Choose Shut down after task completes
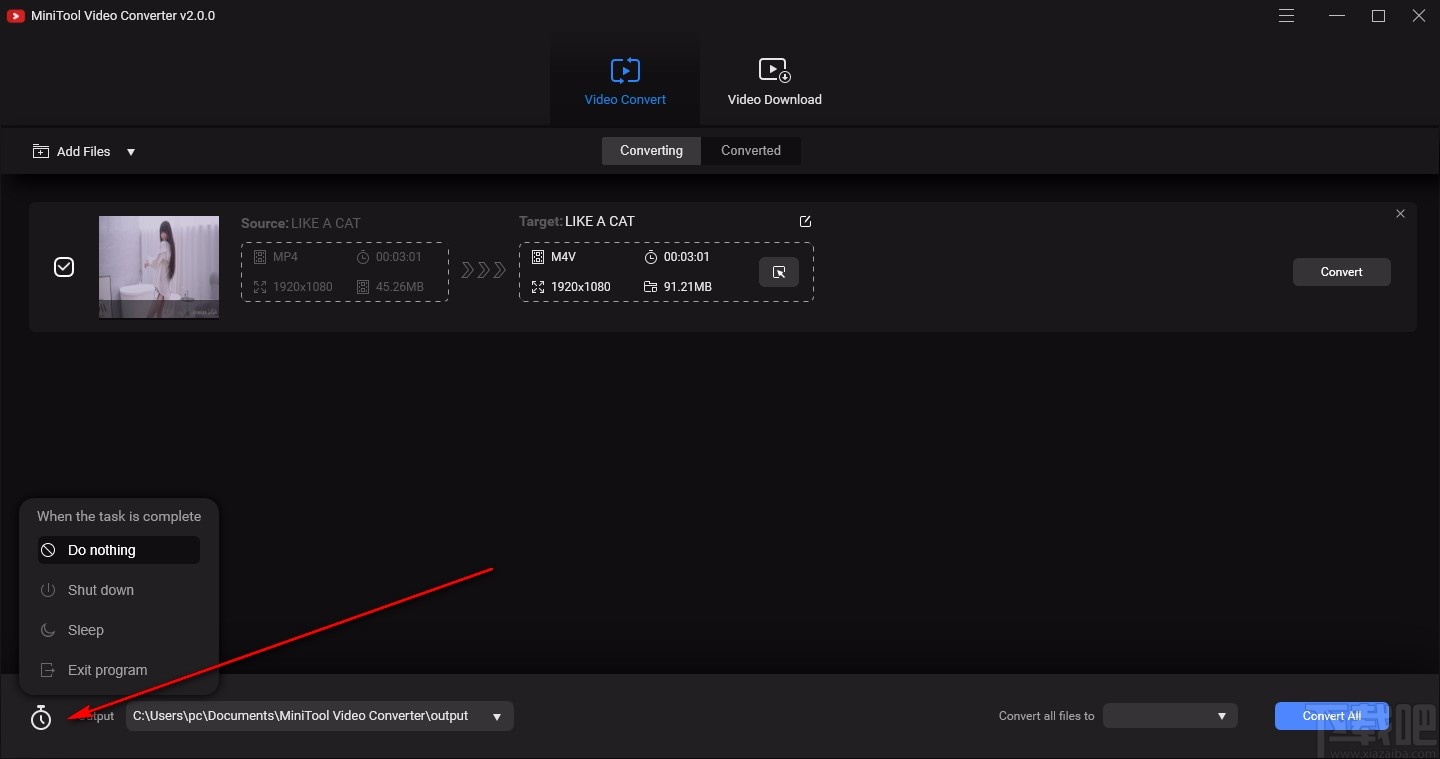Viewport: 1440px width, 759px height. (x=119, y=590)
